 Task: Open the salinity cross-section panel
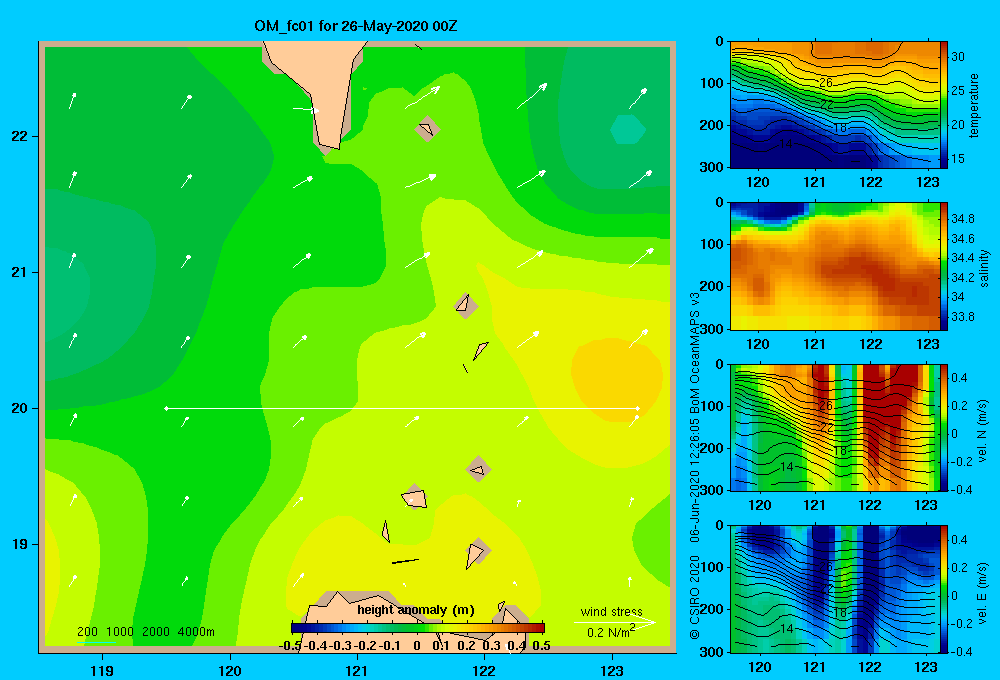click(x=835, y=266)
